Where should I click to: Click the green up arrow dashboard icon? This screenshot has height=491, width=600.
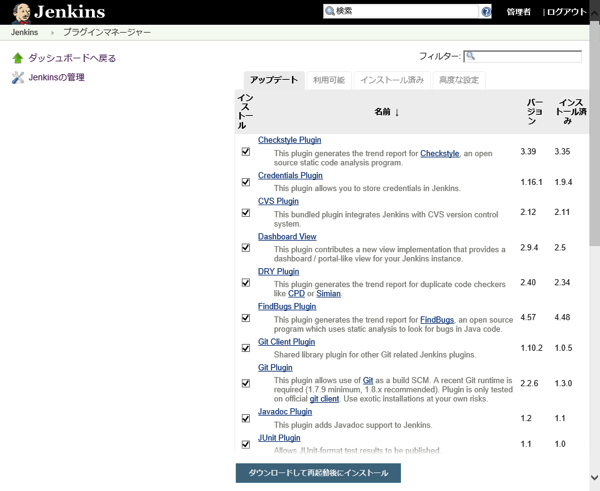pyautogui.click(x=18, y=58)
